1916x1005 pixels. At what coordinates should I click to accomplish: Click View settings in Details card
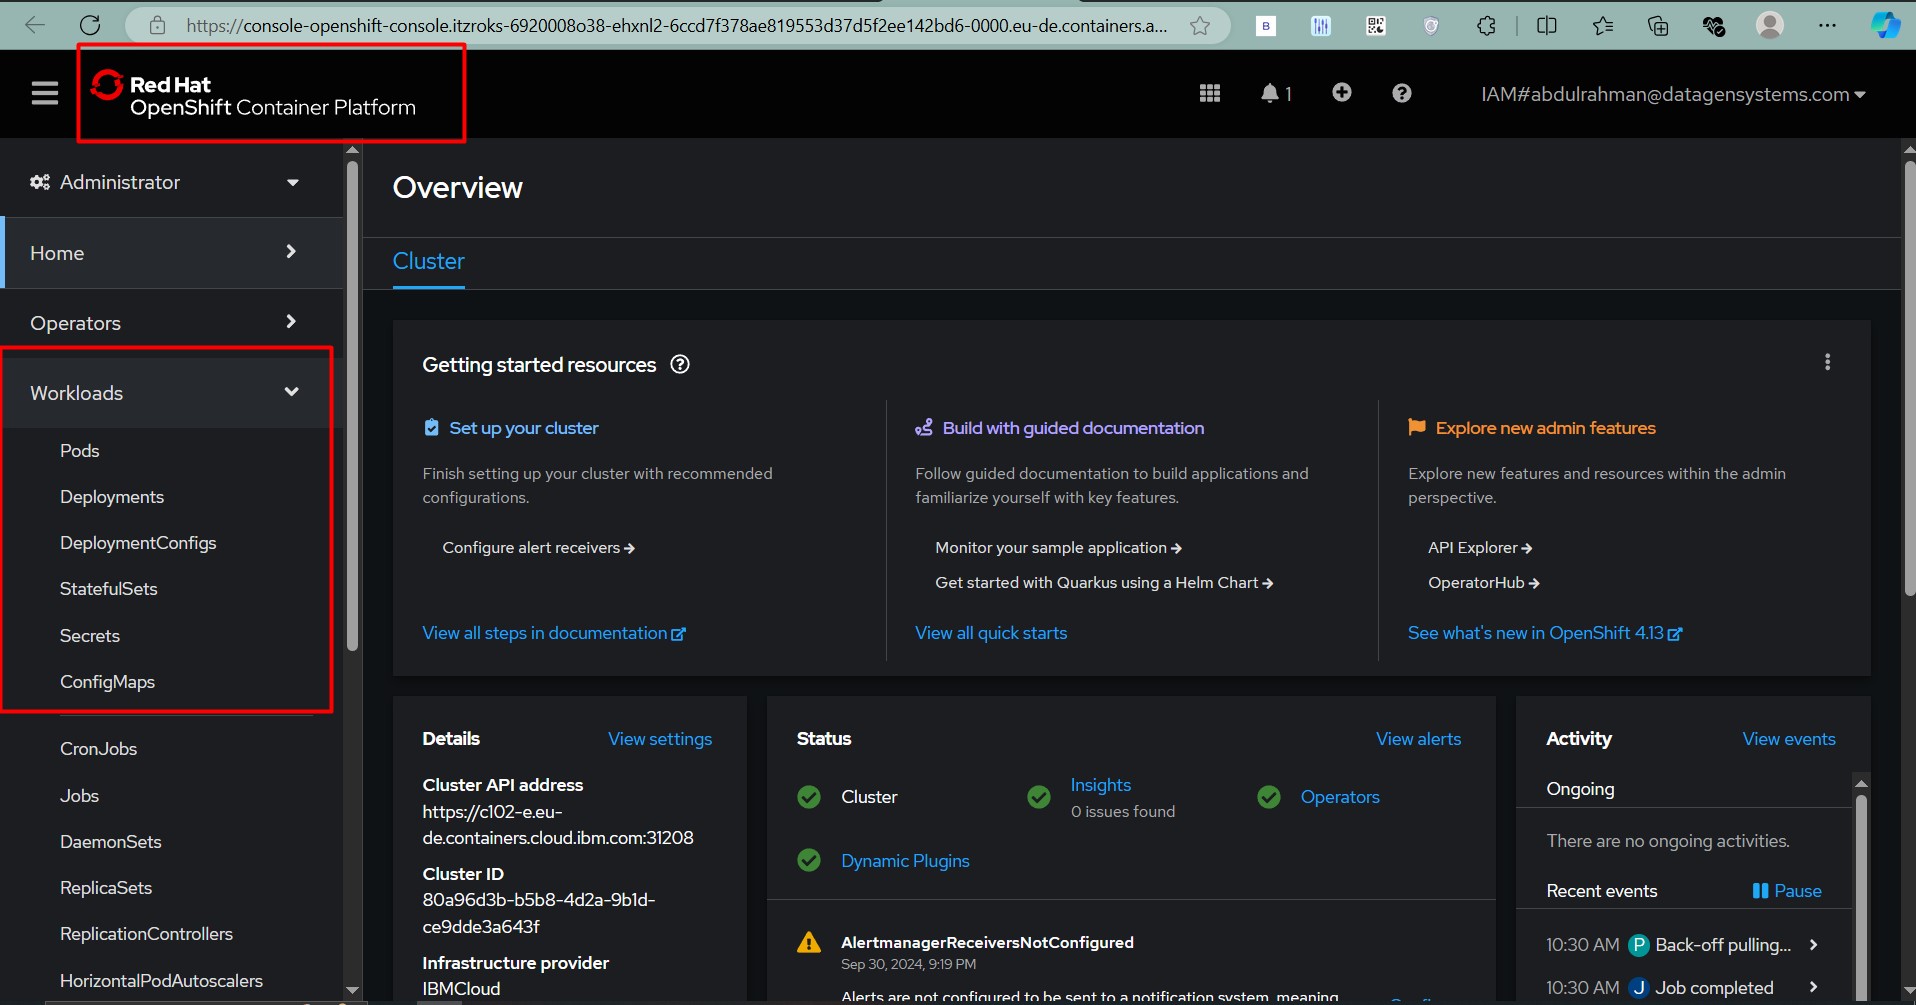(660, 739)
